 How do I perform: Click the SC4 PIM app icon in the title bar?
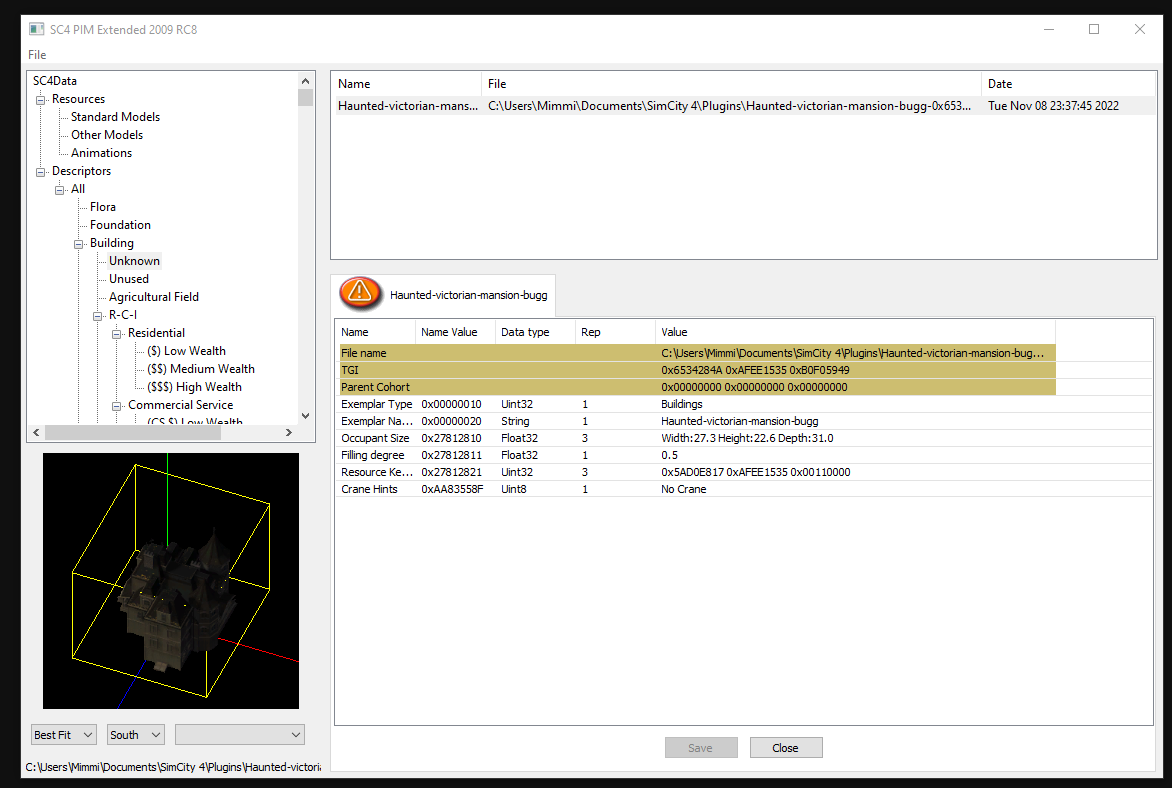(36, 29)
